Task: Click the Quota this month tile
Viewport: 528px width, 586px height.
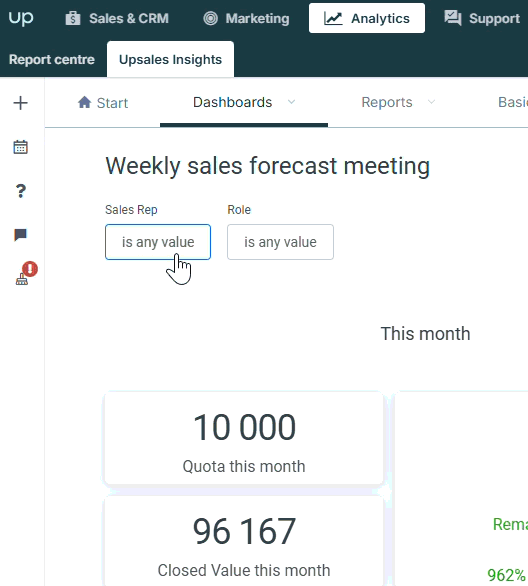Action: (244, 438)
